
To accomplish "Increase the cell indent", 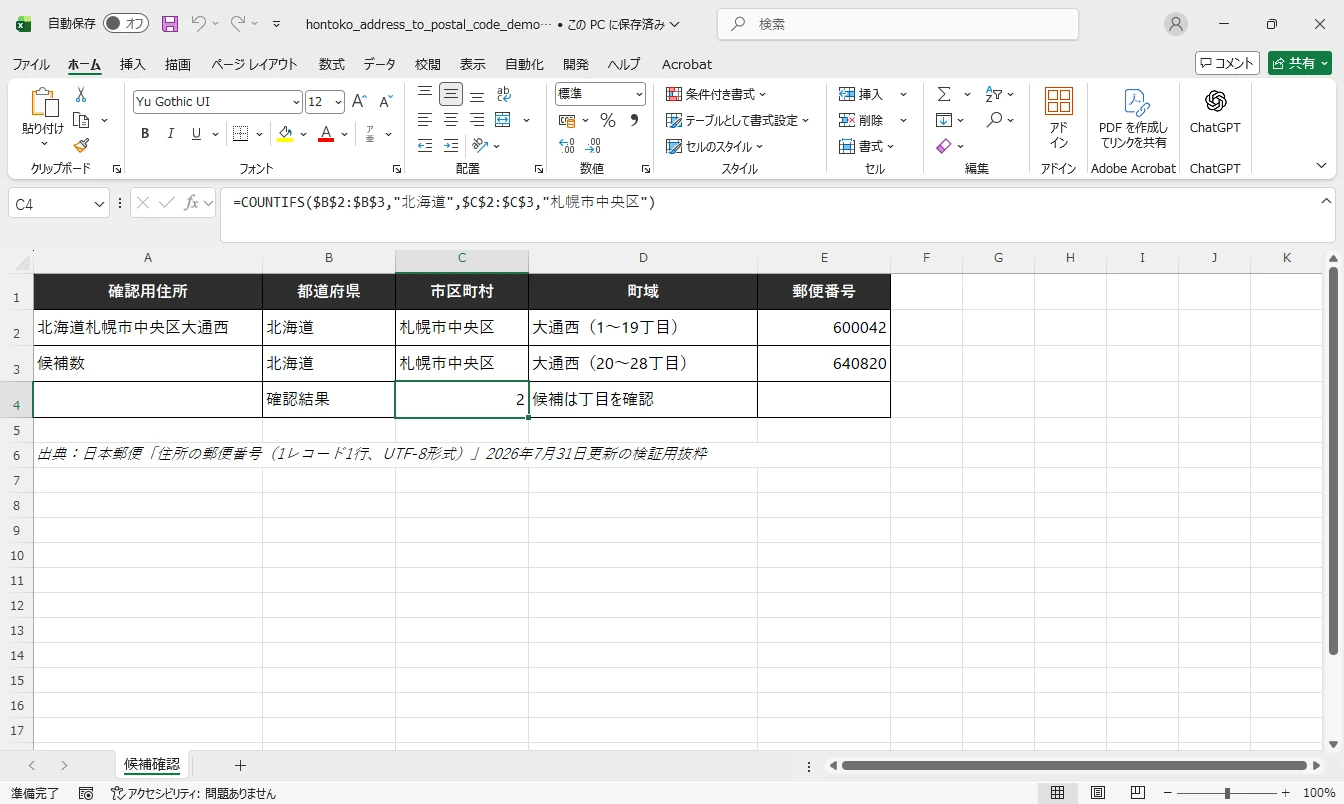I will (451, 146).
